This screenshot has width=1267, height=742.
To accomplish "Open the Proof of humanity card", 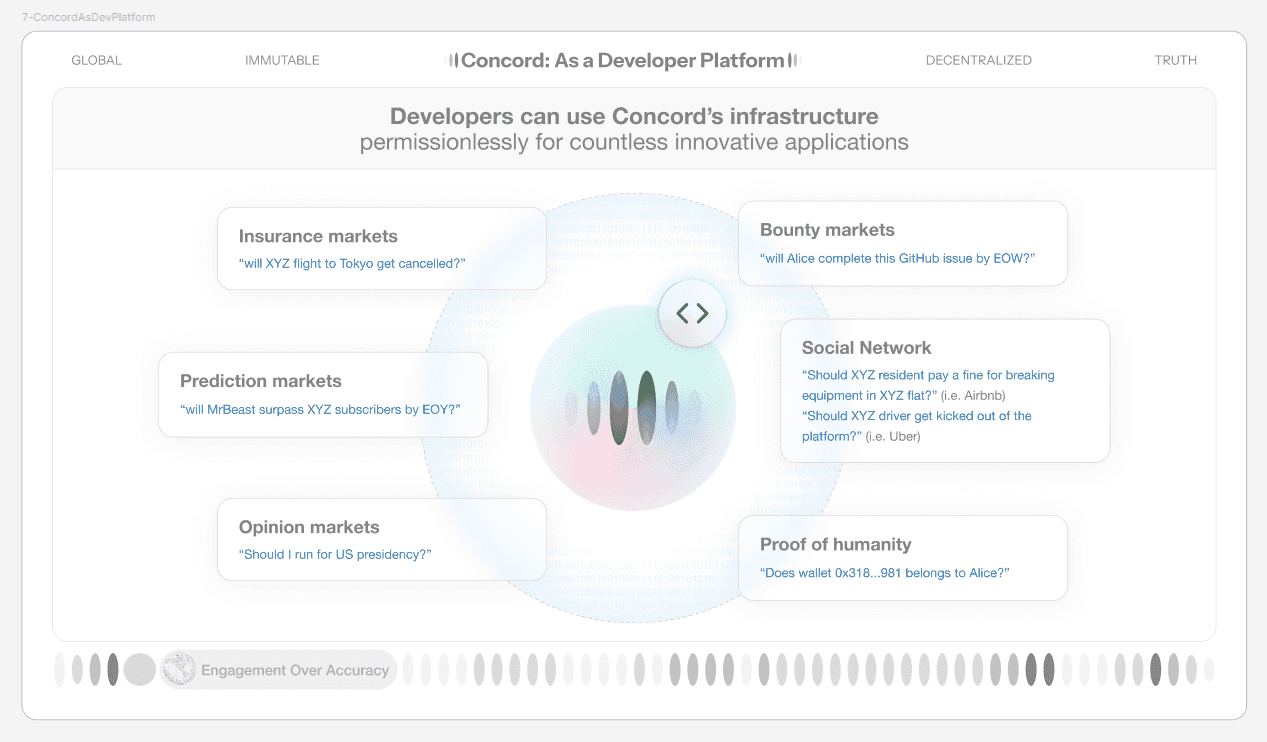I will 903,558.
